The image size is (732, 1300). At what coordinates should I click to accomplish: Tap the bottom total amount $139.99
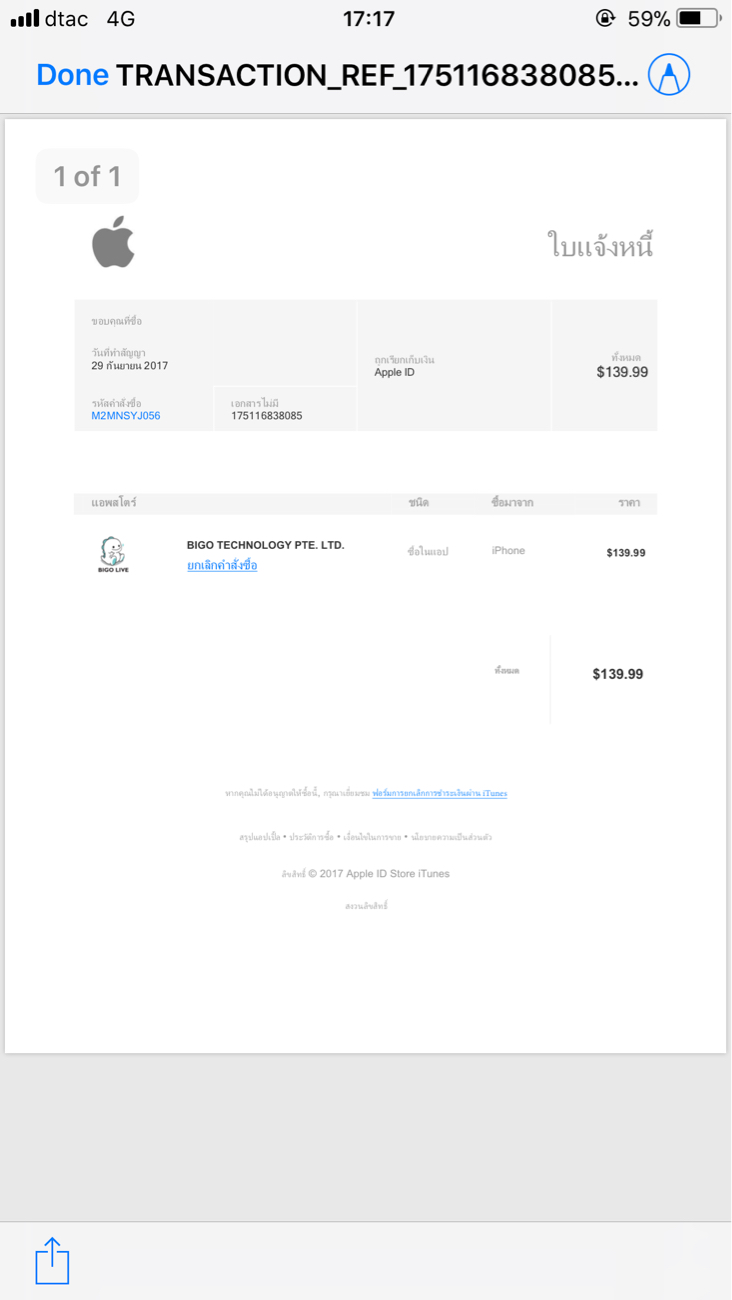click(x=617, y=674)
